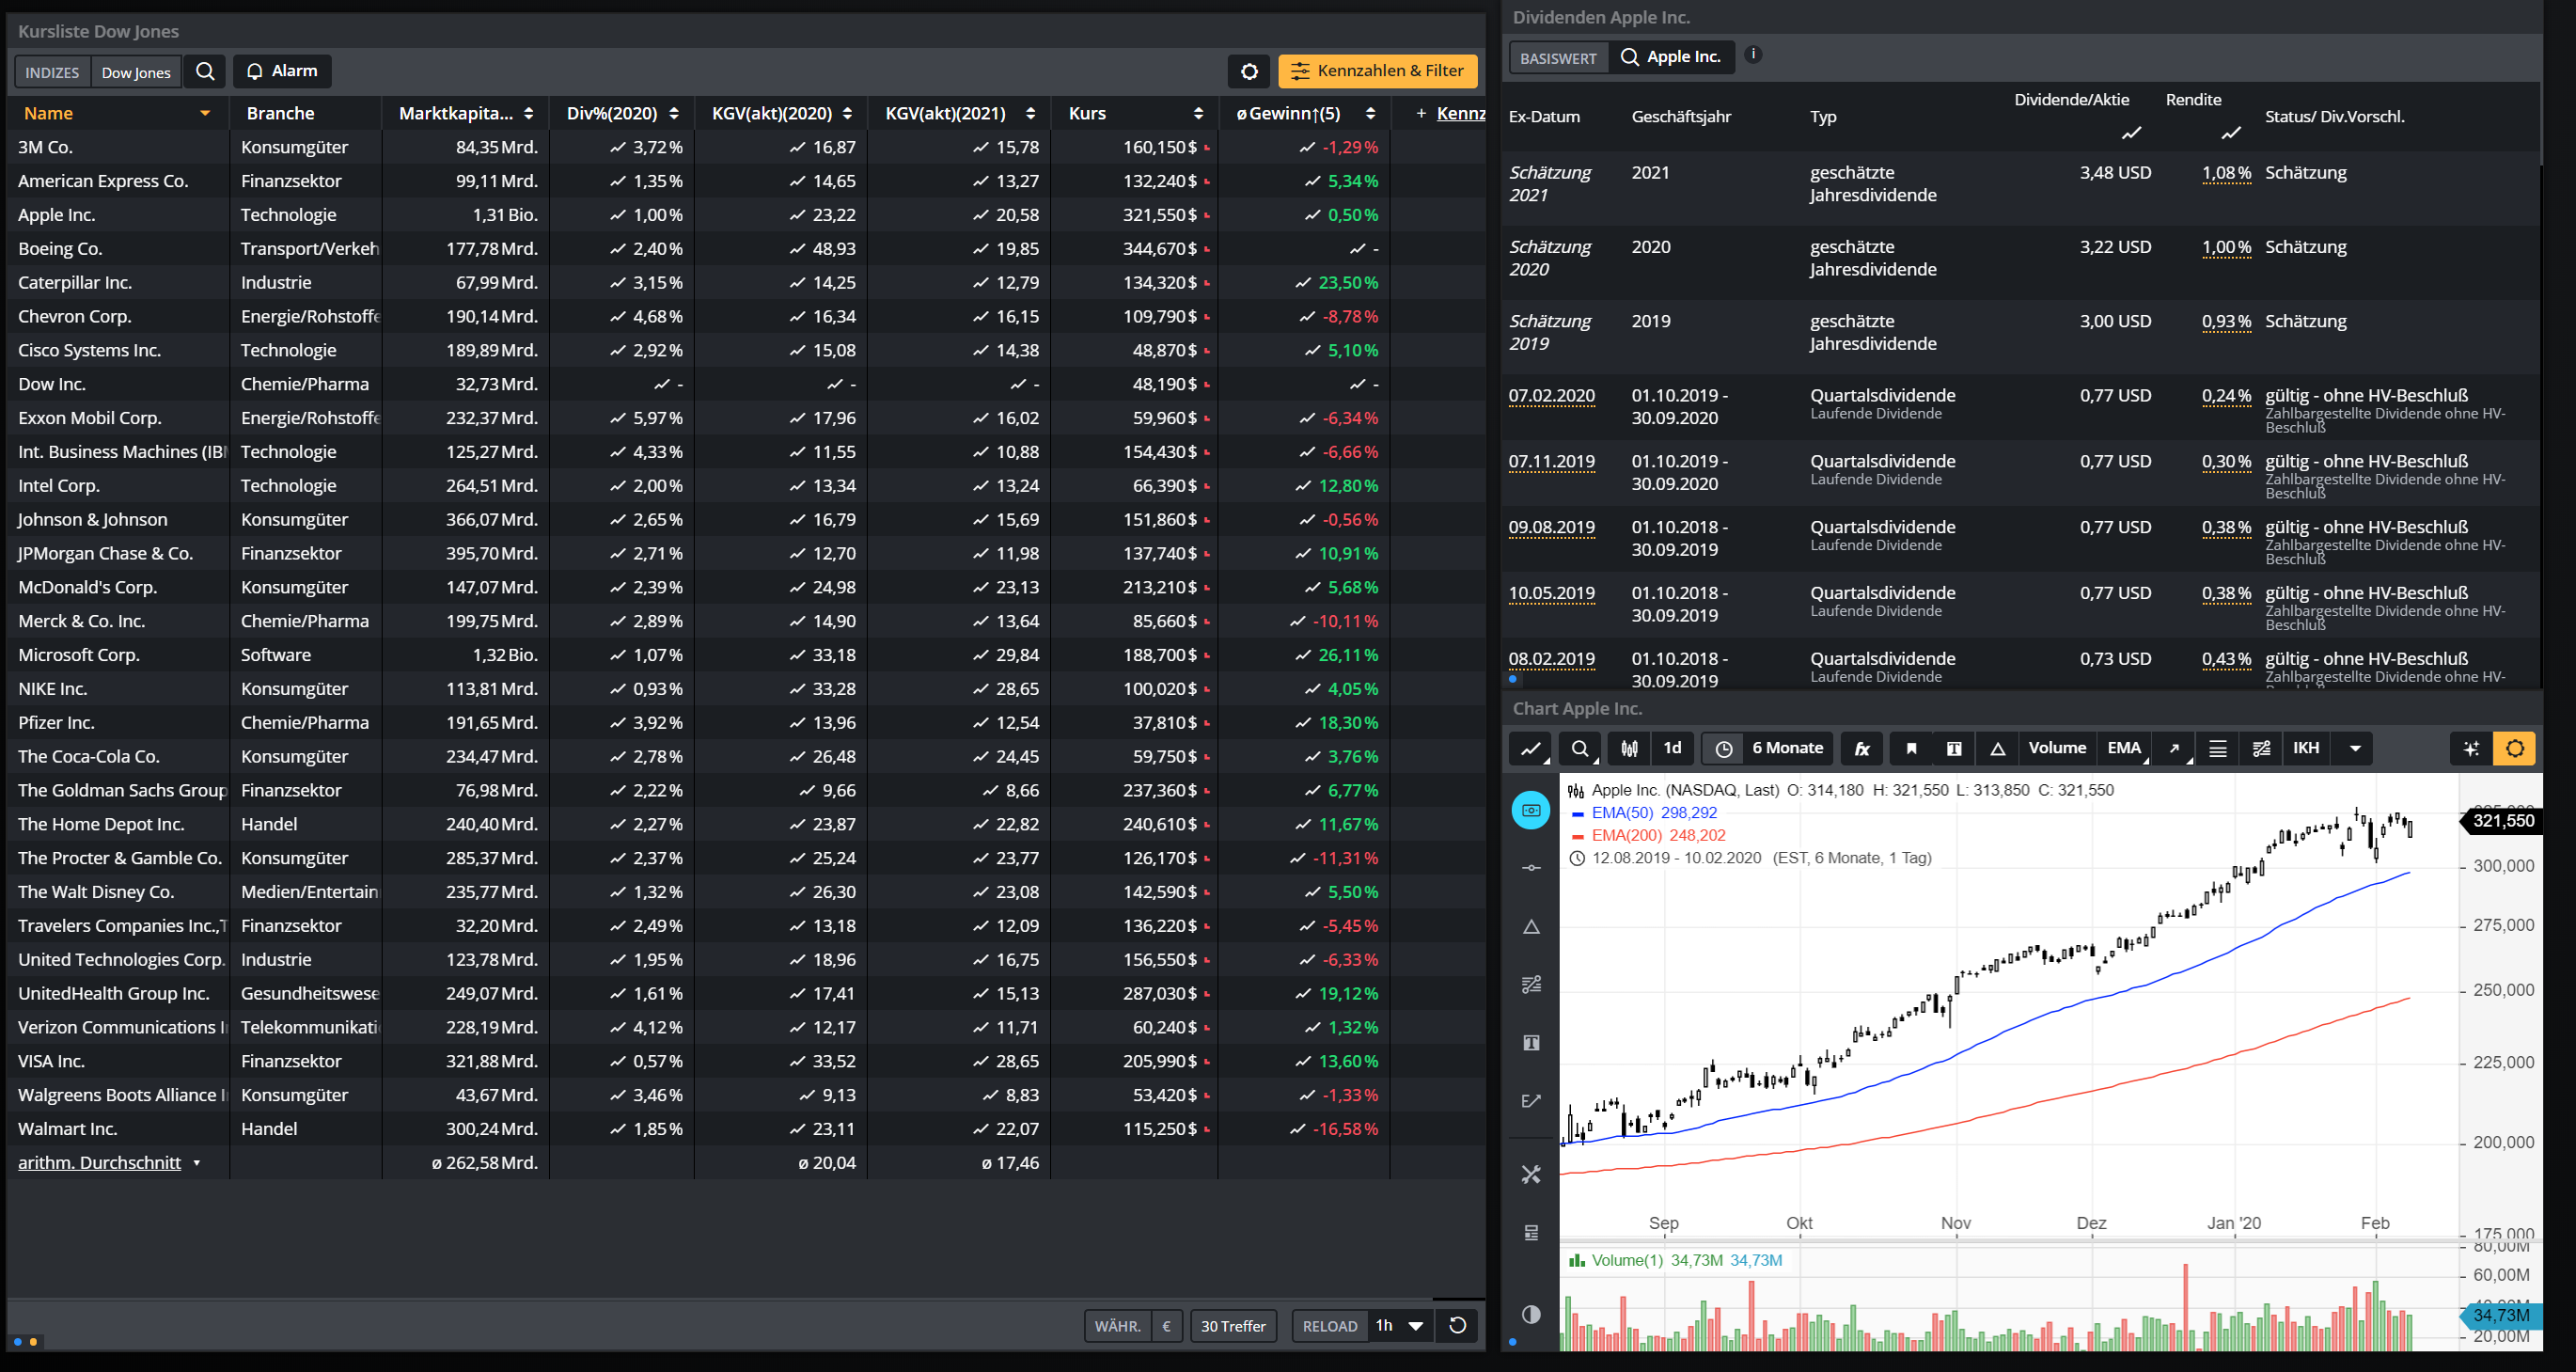Click the trend-lines drawing icon in toolbar
This screenshot has width=2576, height=1372.
tap(2261, 748)
